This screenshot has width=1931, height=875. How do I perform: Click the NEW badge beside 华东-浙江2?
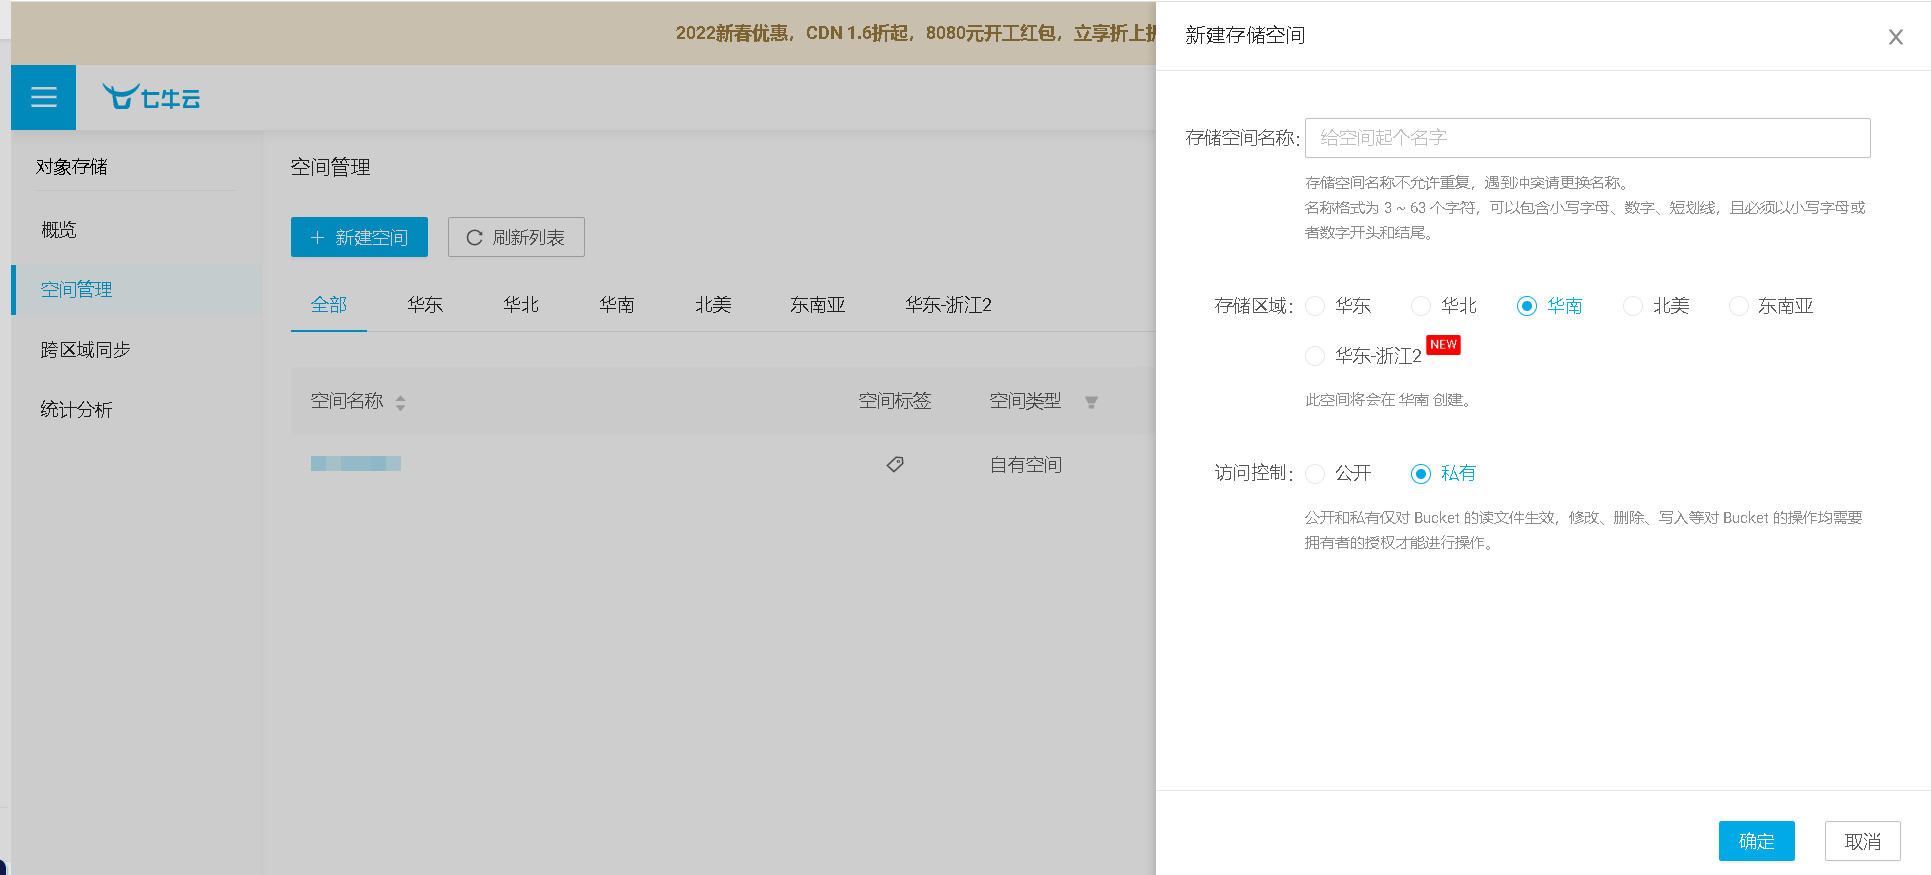(x=1443, y=345)
